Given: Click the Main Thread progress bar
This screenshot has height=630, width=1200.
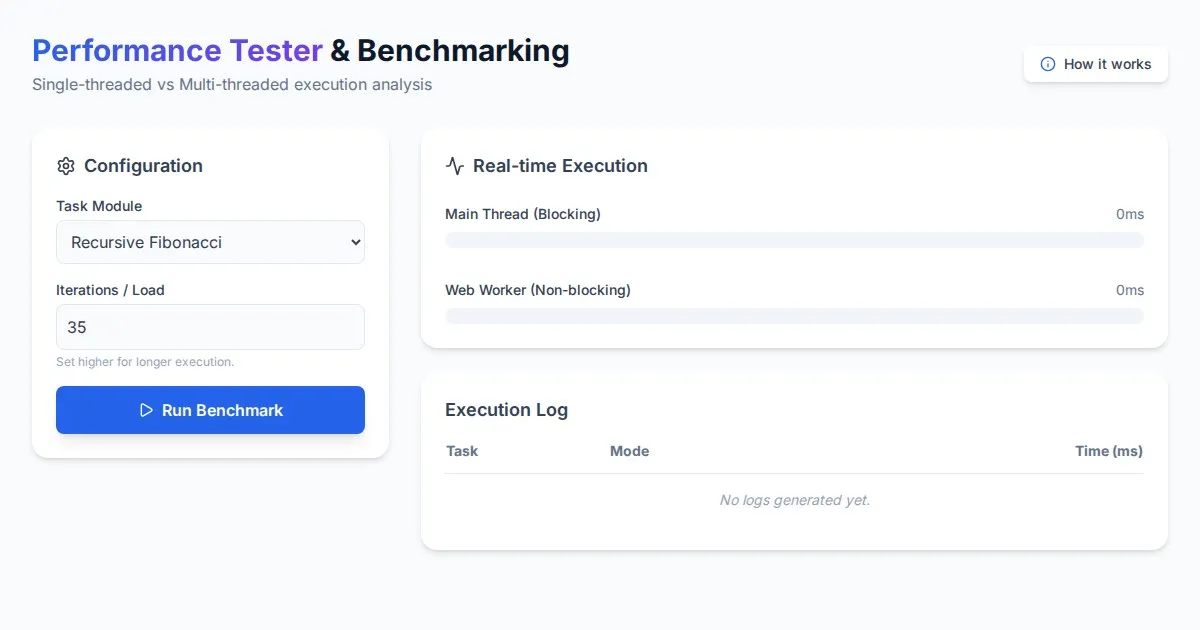Looking at the screenshot, I should 794,240.
